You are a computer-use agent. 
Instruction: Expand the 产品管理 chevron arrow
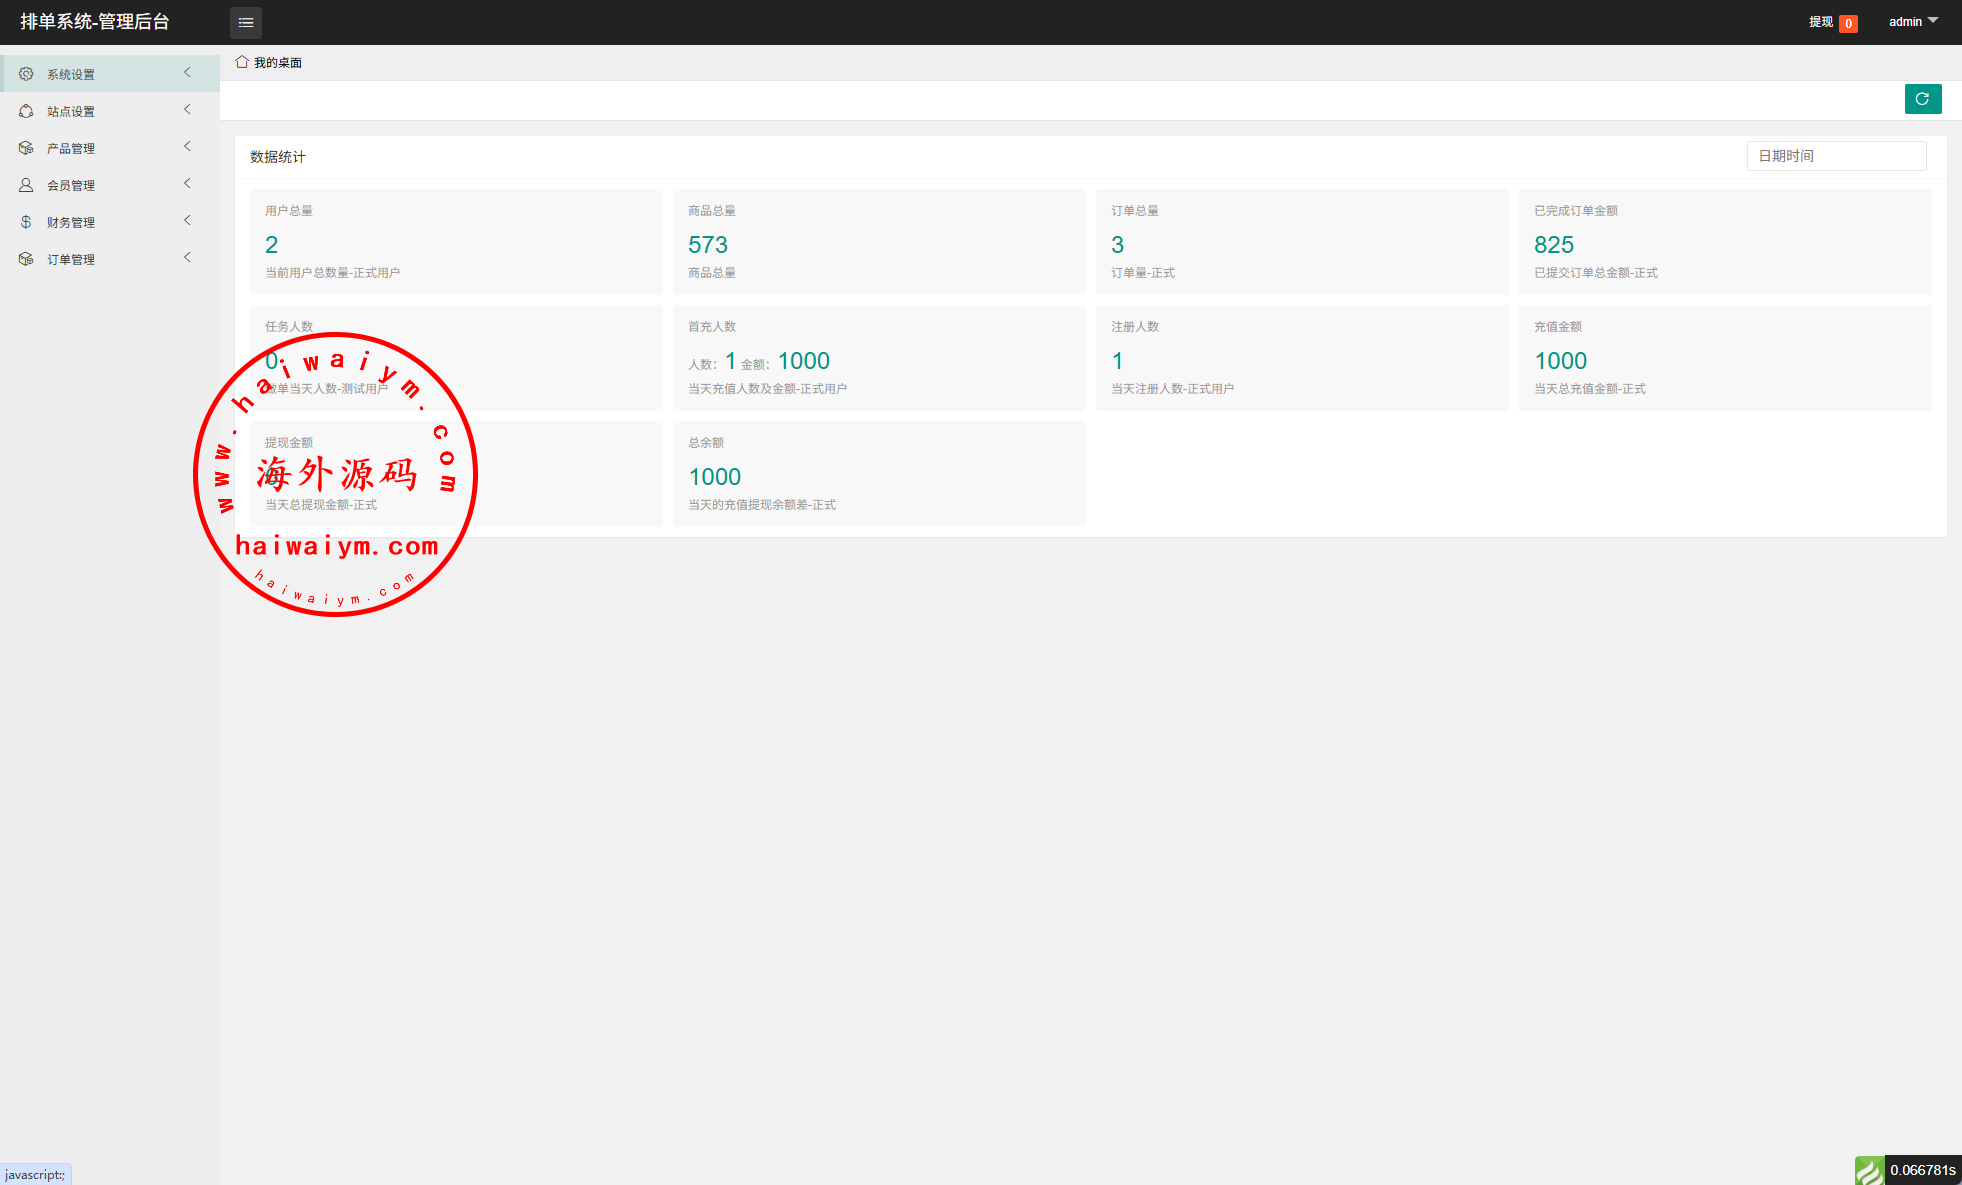point(187,146)
